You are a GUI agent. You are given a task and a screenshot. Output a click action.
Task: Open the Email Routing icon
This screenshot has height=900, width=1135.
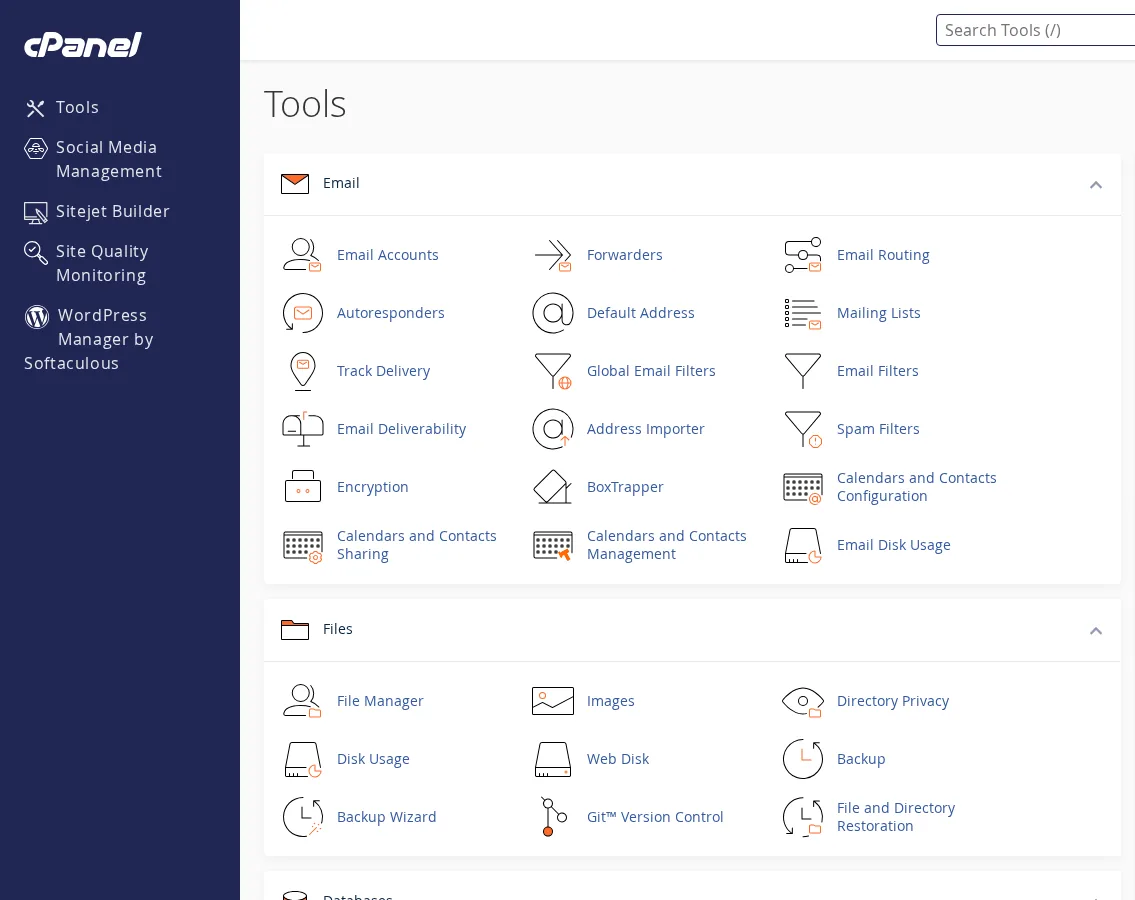tap(803, 255)
